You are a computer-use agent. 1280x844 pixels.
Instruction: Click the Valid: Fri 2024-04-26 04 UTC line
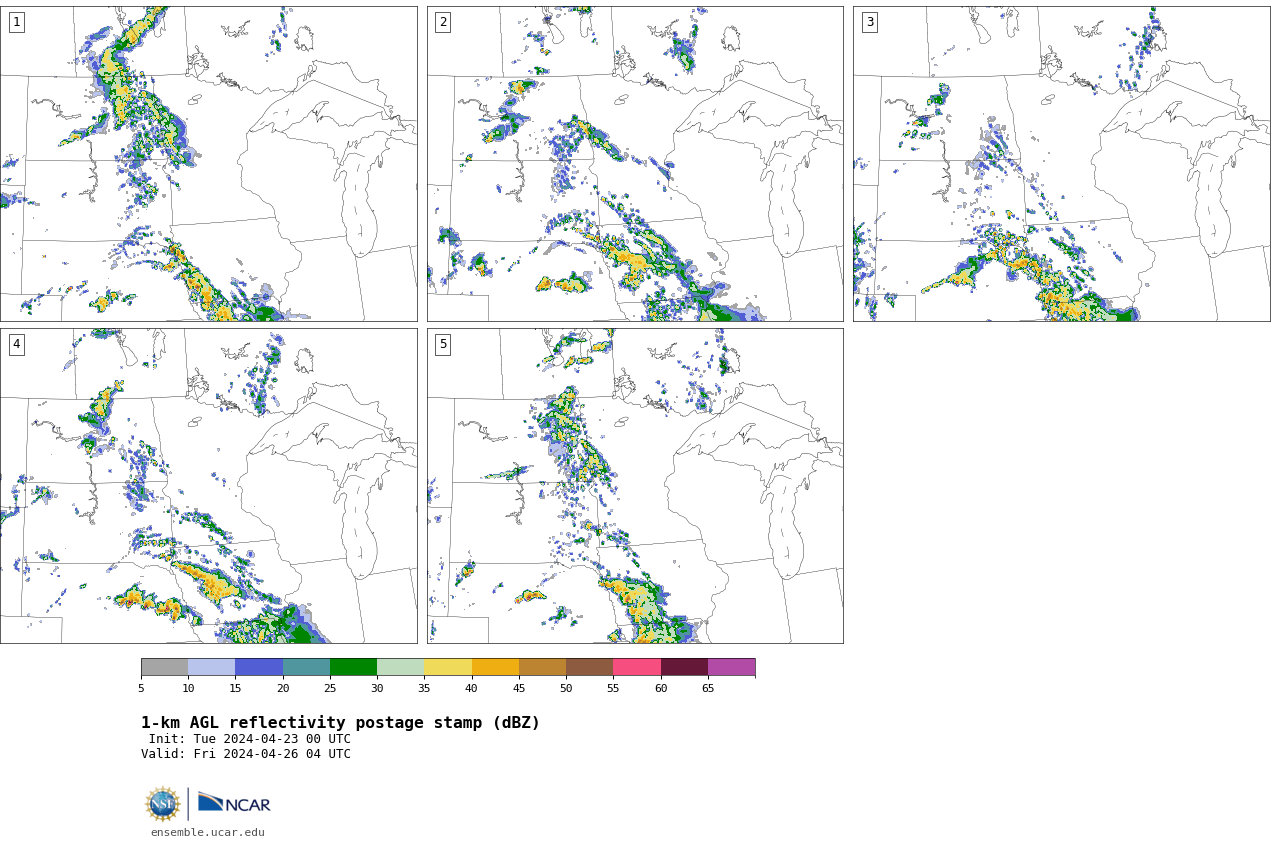246,754
